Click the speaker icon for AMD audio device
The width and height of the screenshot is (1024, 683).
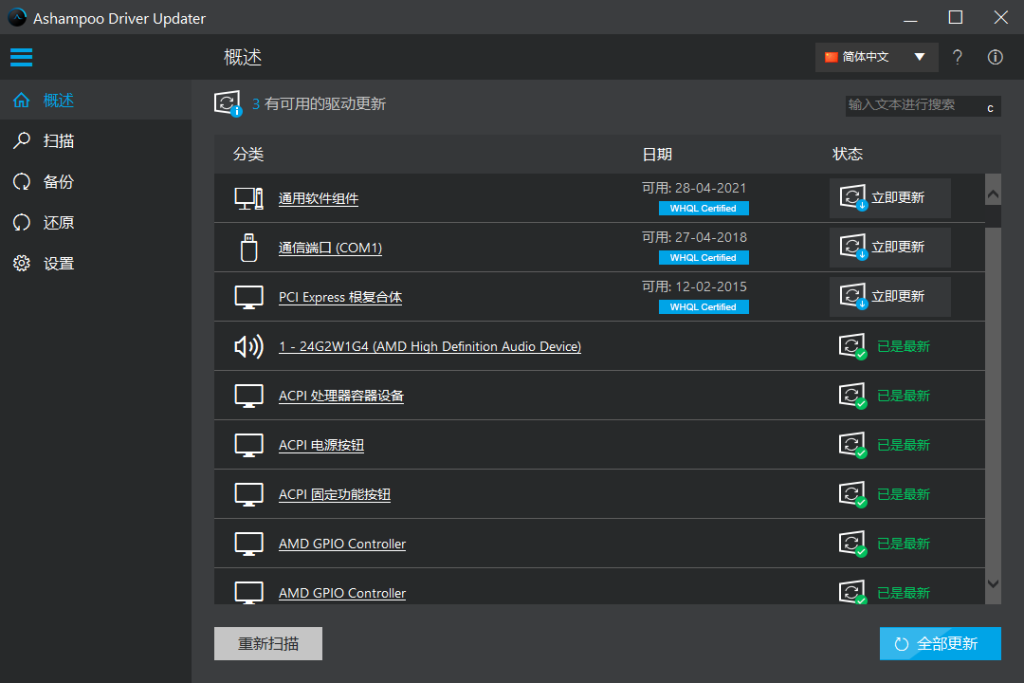pos(248,346)
